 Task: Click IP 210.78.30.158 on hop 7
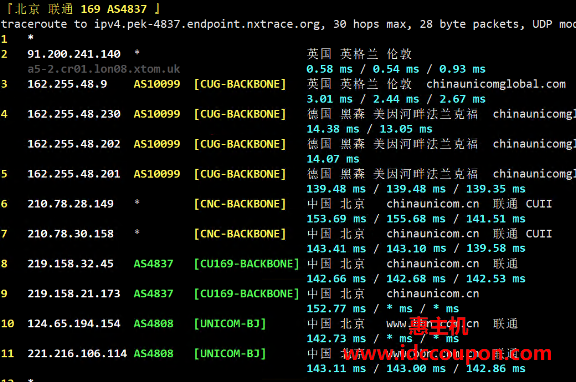pyautogui.click(x=71, y=234)
